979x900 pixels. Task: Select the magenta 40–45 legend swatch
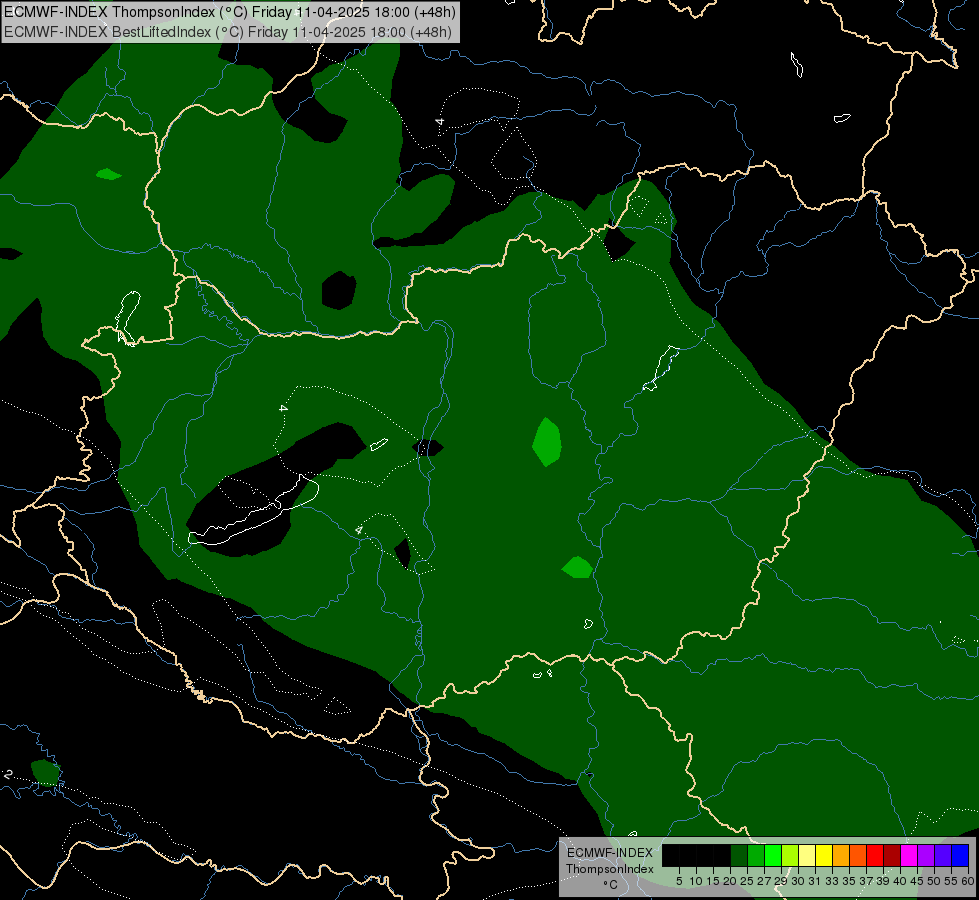909,856
